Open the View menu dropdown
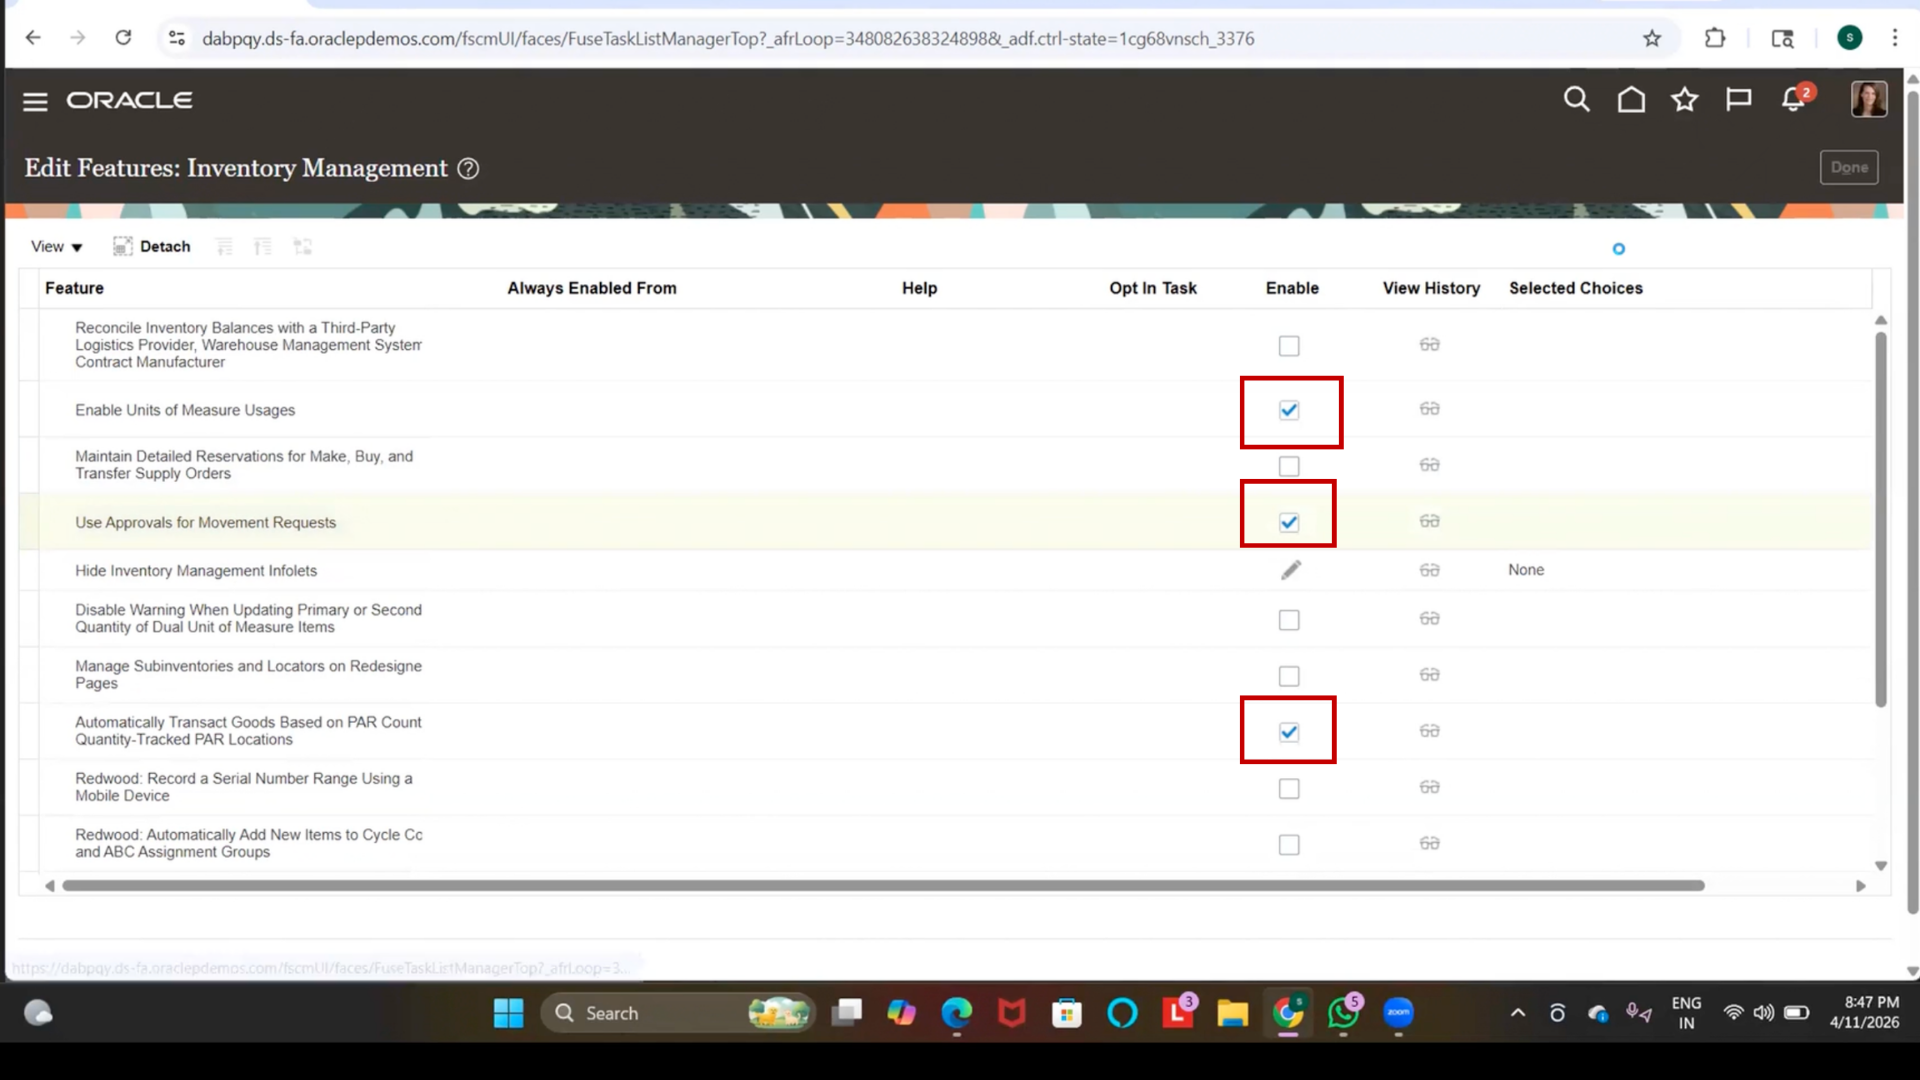The width and height of the screenshot is (1920, 1080). point(56,246)
